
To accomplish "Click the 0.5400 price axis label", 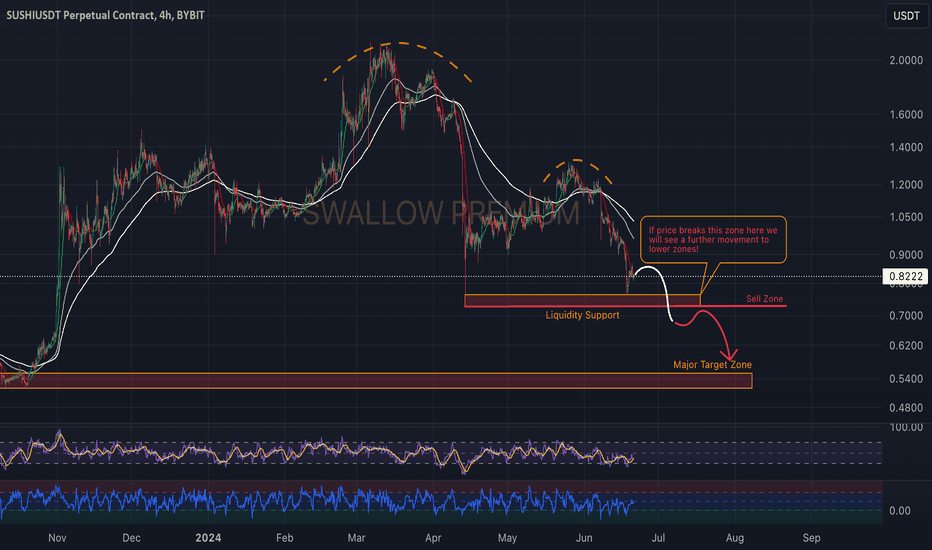I will tap(906, 379).
